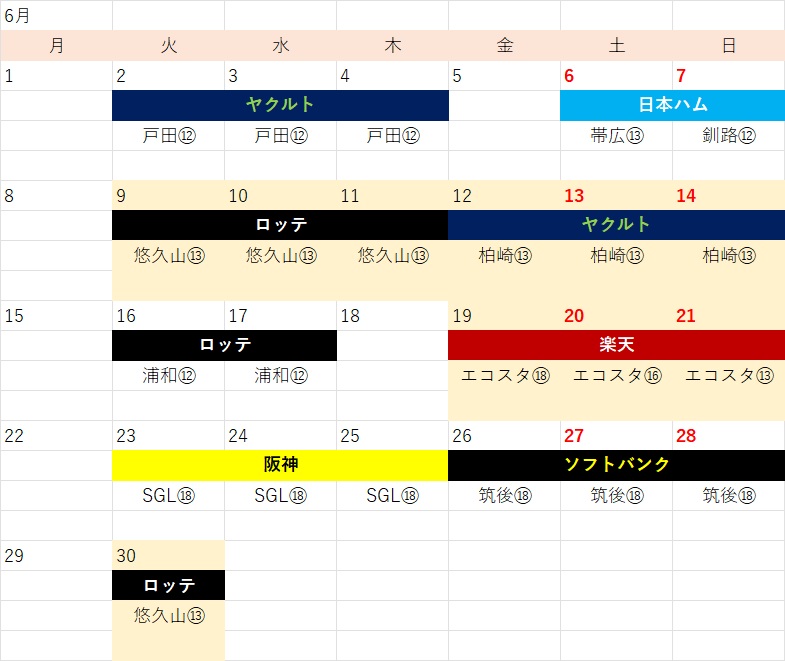Select the ヤクルト banner above 柏崎 games
785x661 pixels.
[x=616, y=225]
